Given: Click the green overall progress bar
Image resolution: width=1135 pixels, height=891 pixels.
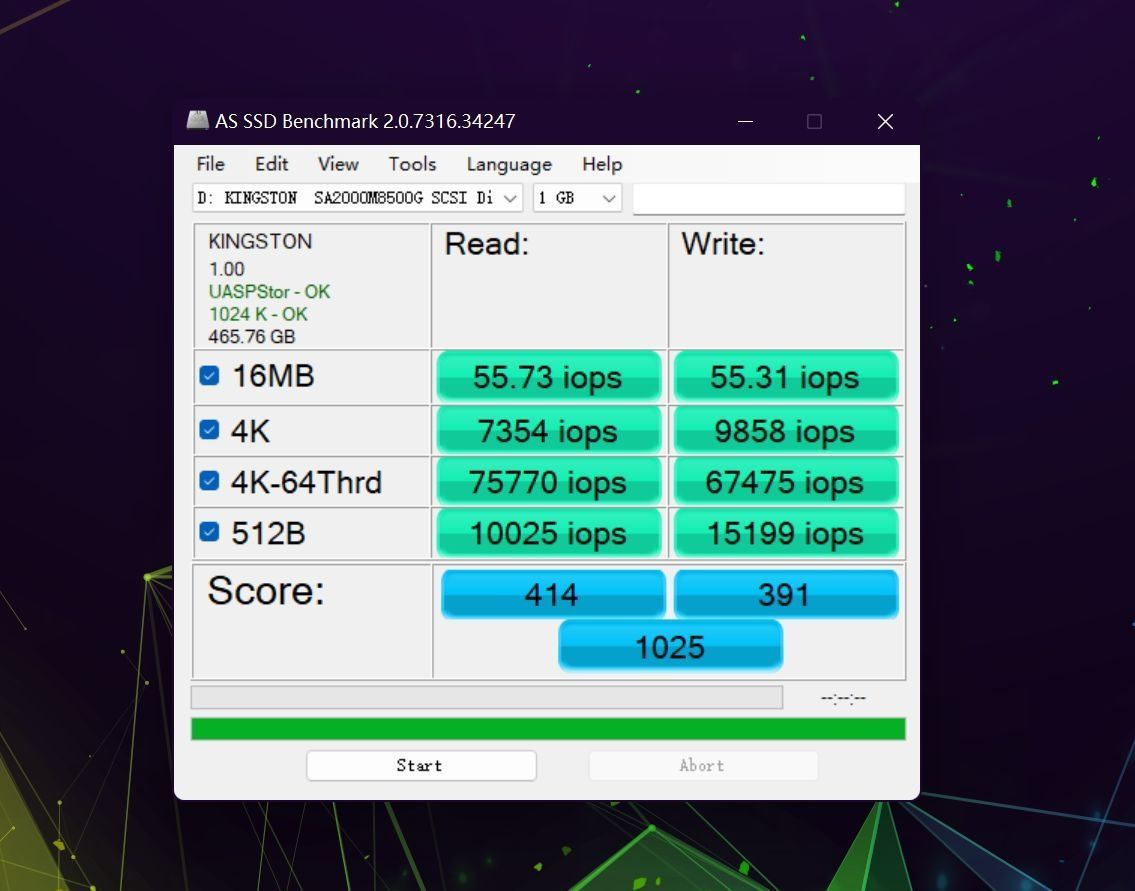Looking at the screenshot, I should (548, 729).
